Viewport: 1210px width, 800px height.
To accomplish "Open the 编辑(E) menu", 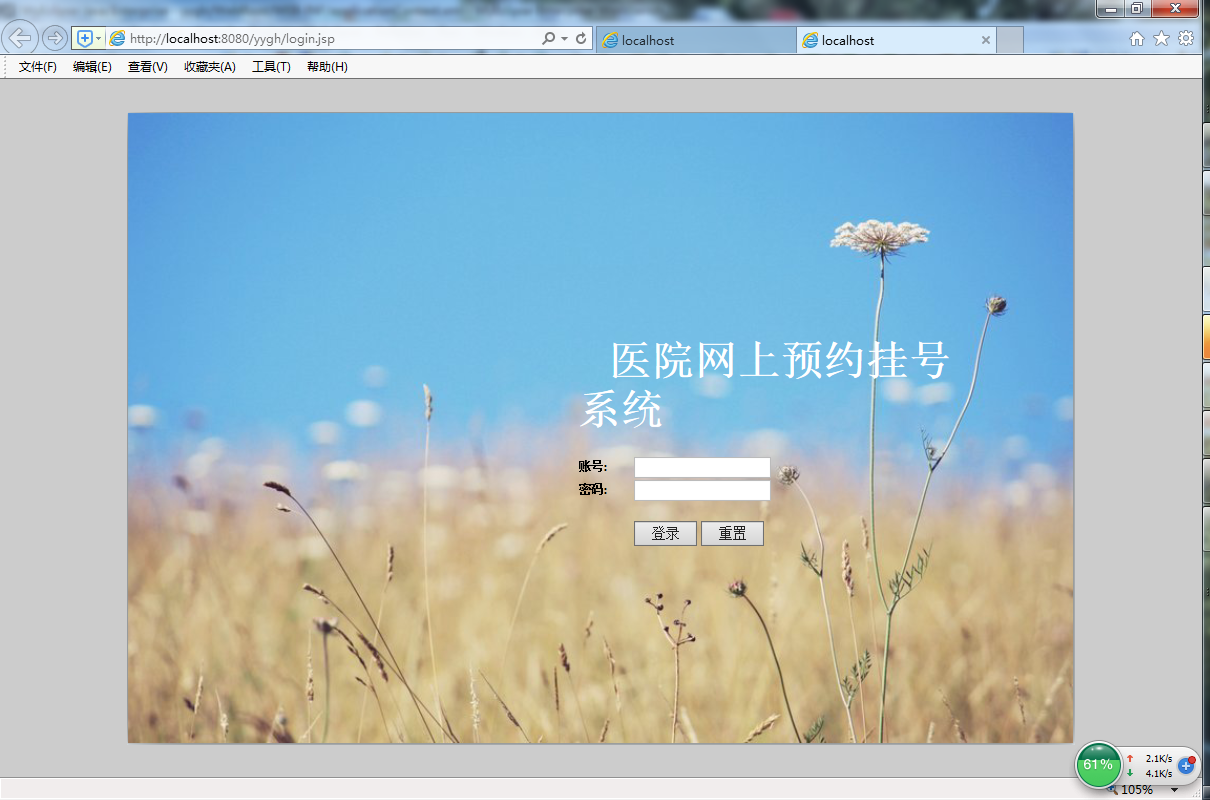I will pyautogui.click(x=92, y=67).
